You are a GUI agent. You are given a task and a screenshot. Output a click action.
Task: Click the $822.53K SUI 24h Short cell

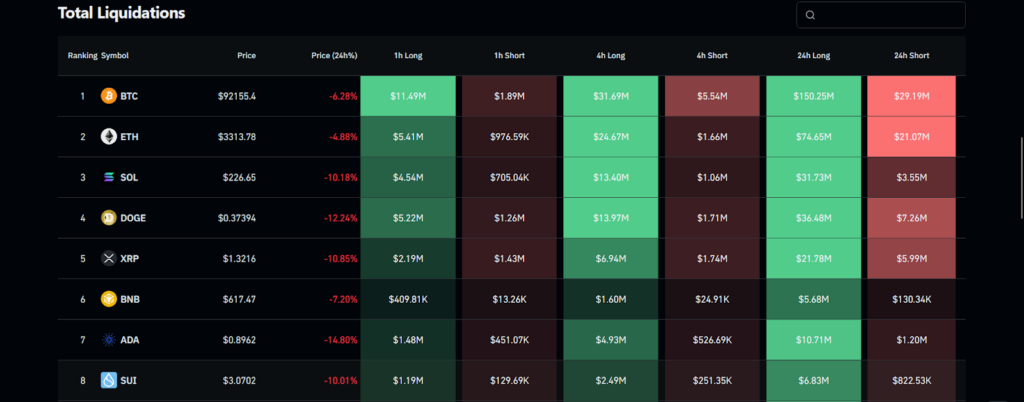(x=912, y=380)
